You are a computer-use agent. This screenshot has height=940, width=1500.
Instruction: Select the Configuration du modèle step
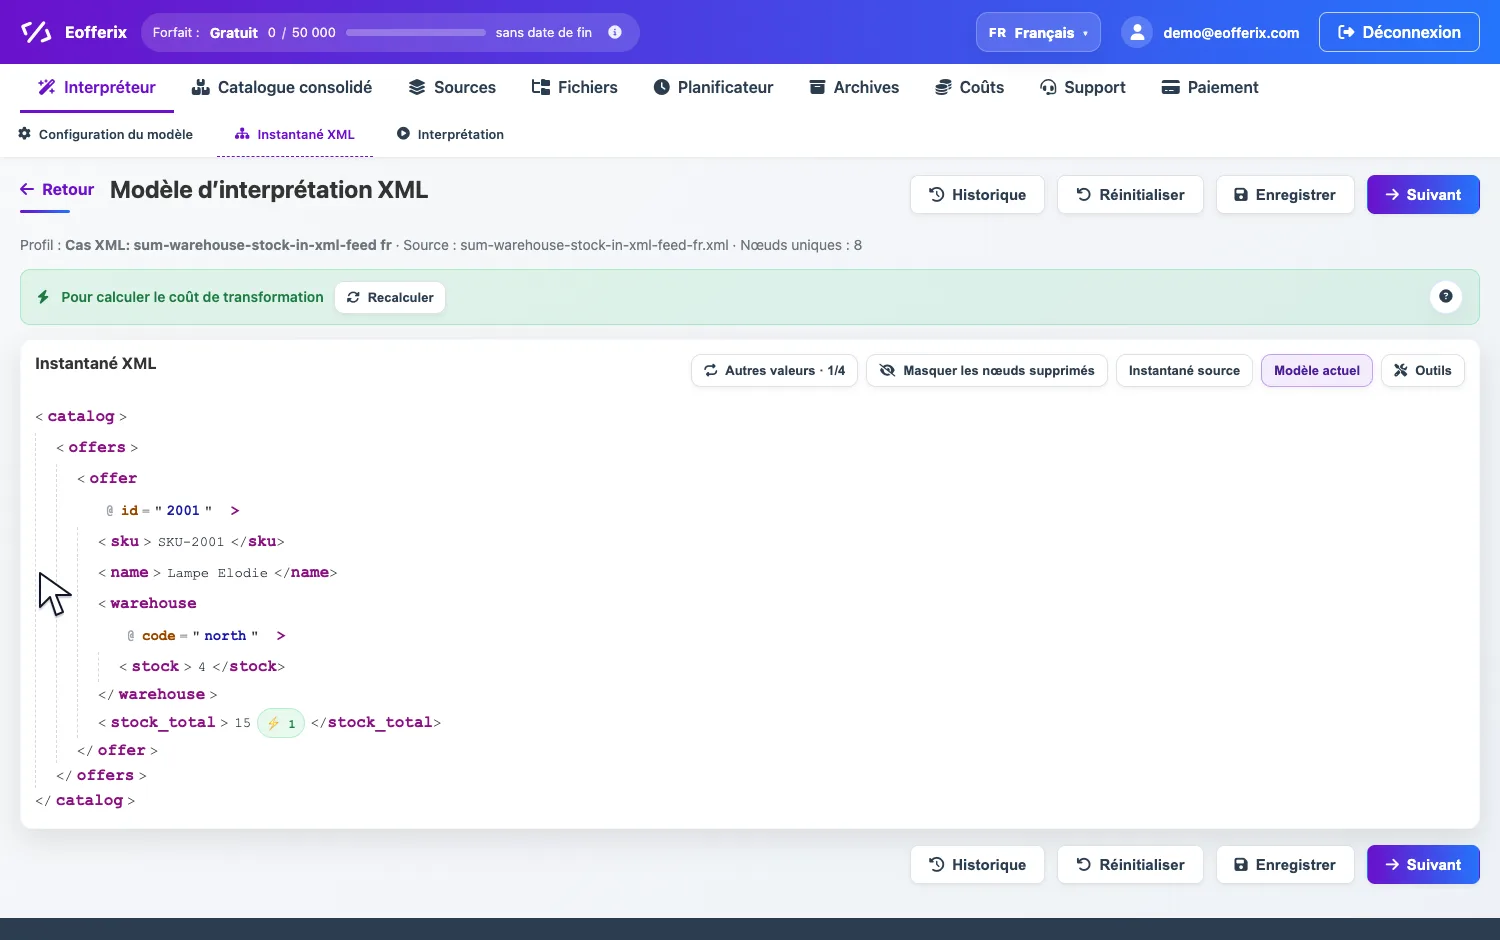(105, 134)
